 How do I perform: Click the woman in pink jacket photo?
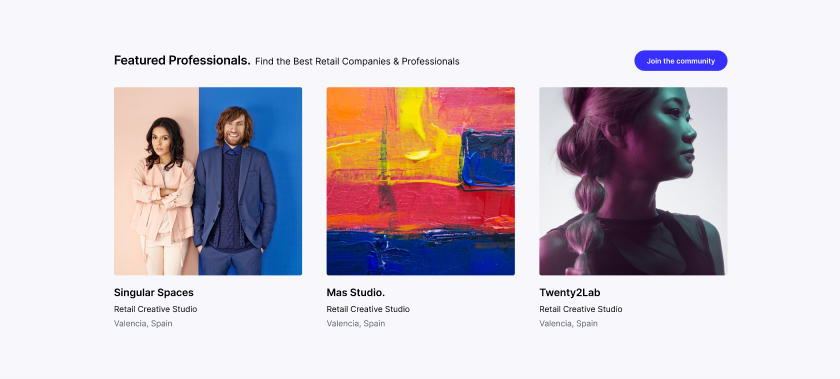(x=163, y=196)
